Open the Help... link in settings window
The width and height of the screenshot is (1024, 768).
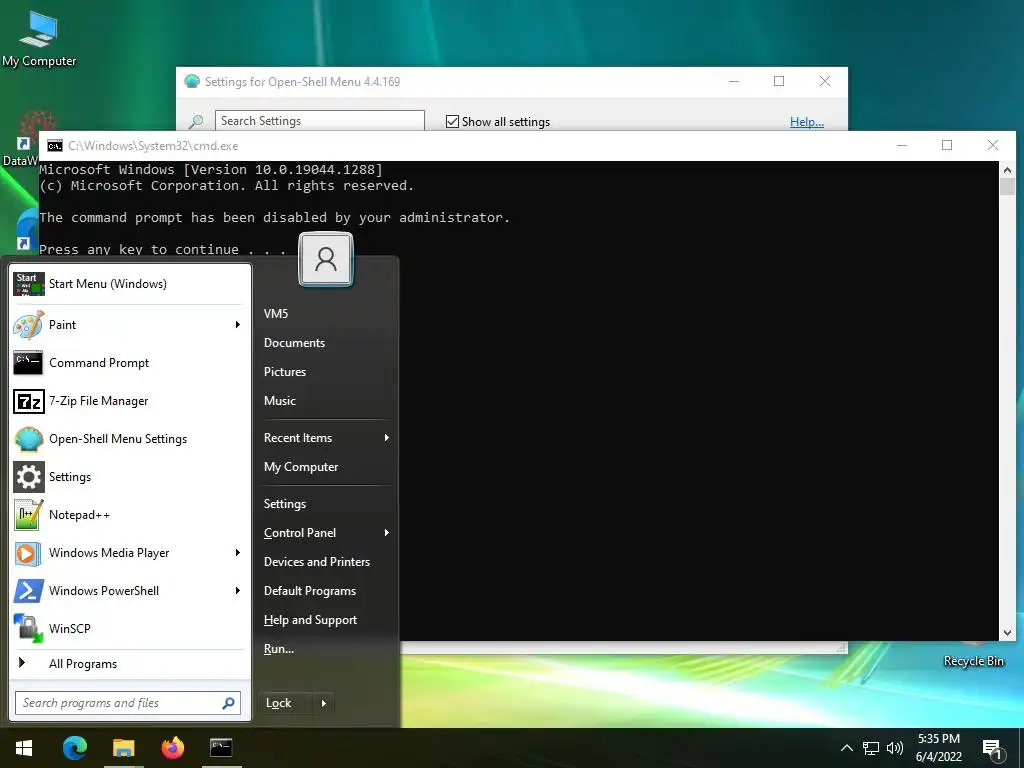(807, 121)
